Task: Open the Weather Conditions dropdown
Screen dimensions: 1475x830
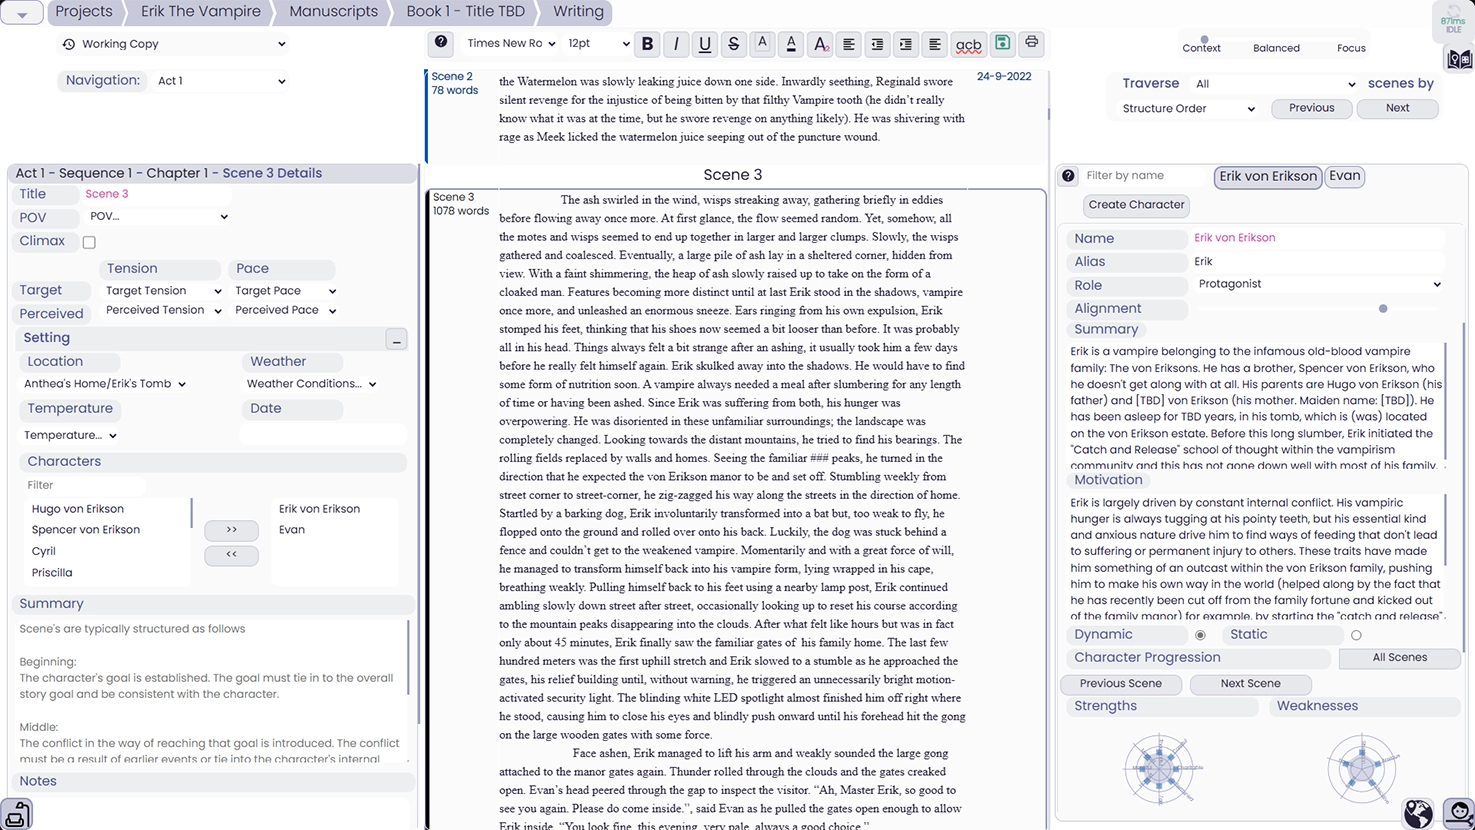Action: pyautogui.click(x=310, y=383)
